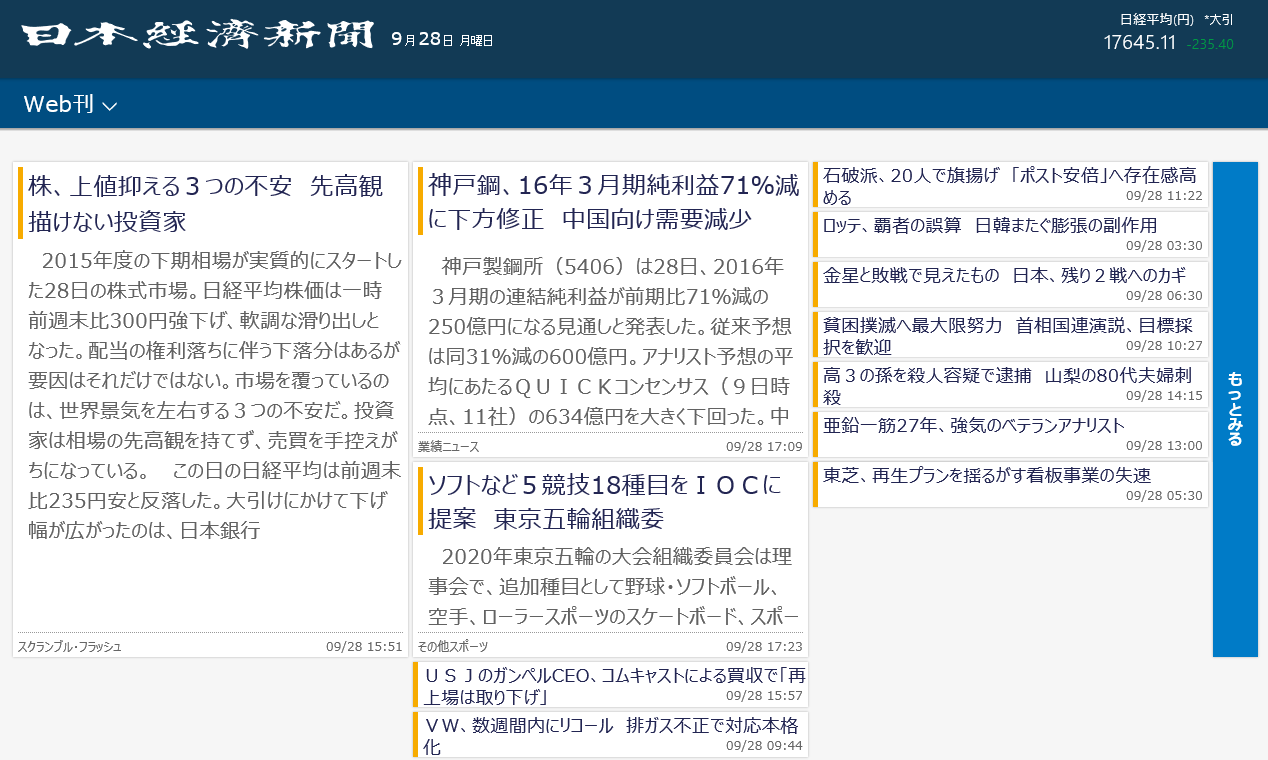Image resolution: width=1268 pixels, height=760 pixels.
Task: Open the Web刊 dropdown menu
Action: point(71,104)
